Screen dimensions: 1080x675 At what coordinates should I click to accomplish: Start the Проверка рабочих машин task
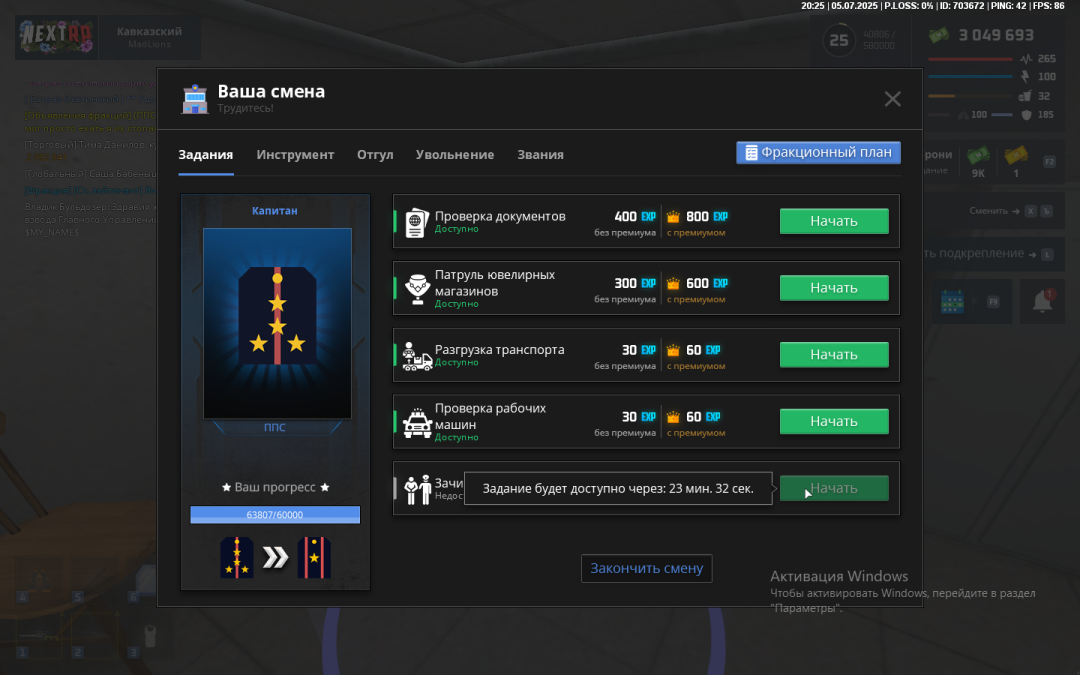834,422
